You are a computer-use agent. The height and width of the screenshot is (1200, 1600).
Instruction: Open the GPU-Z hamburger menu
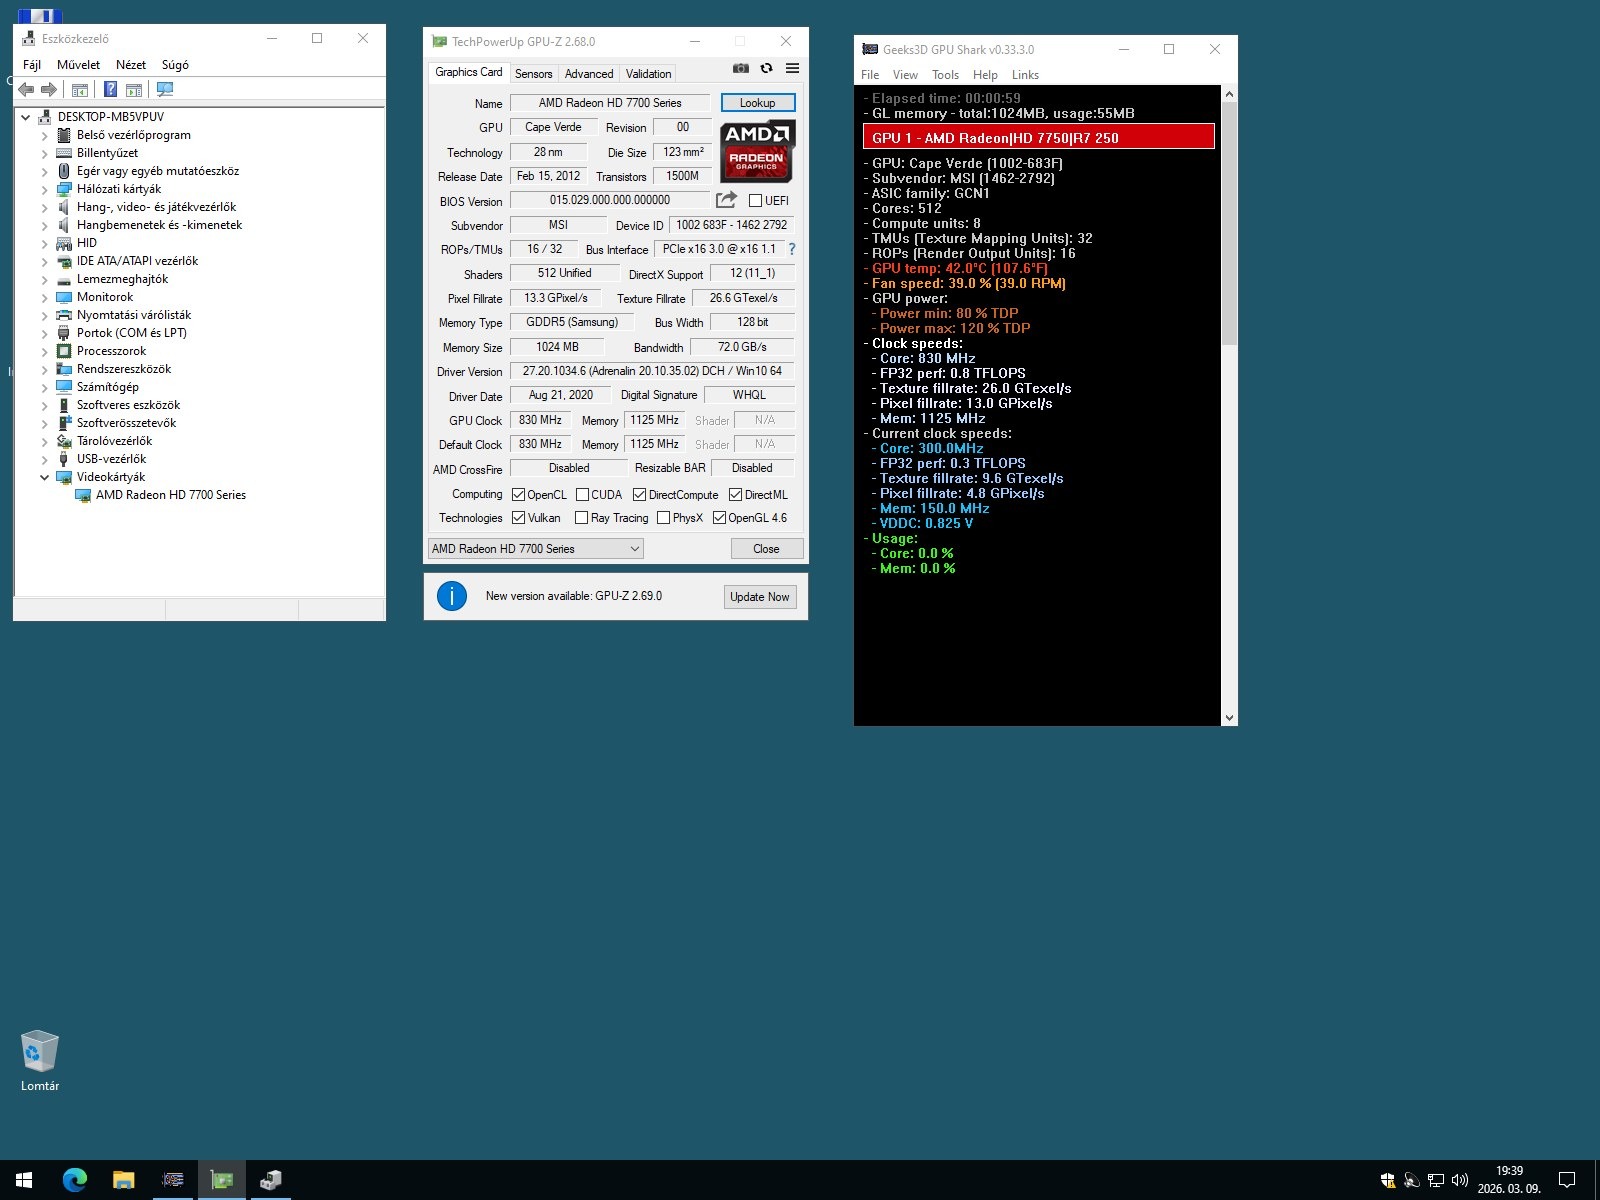tap(793, 68)
